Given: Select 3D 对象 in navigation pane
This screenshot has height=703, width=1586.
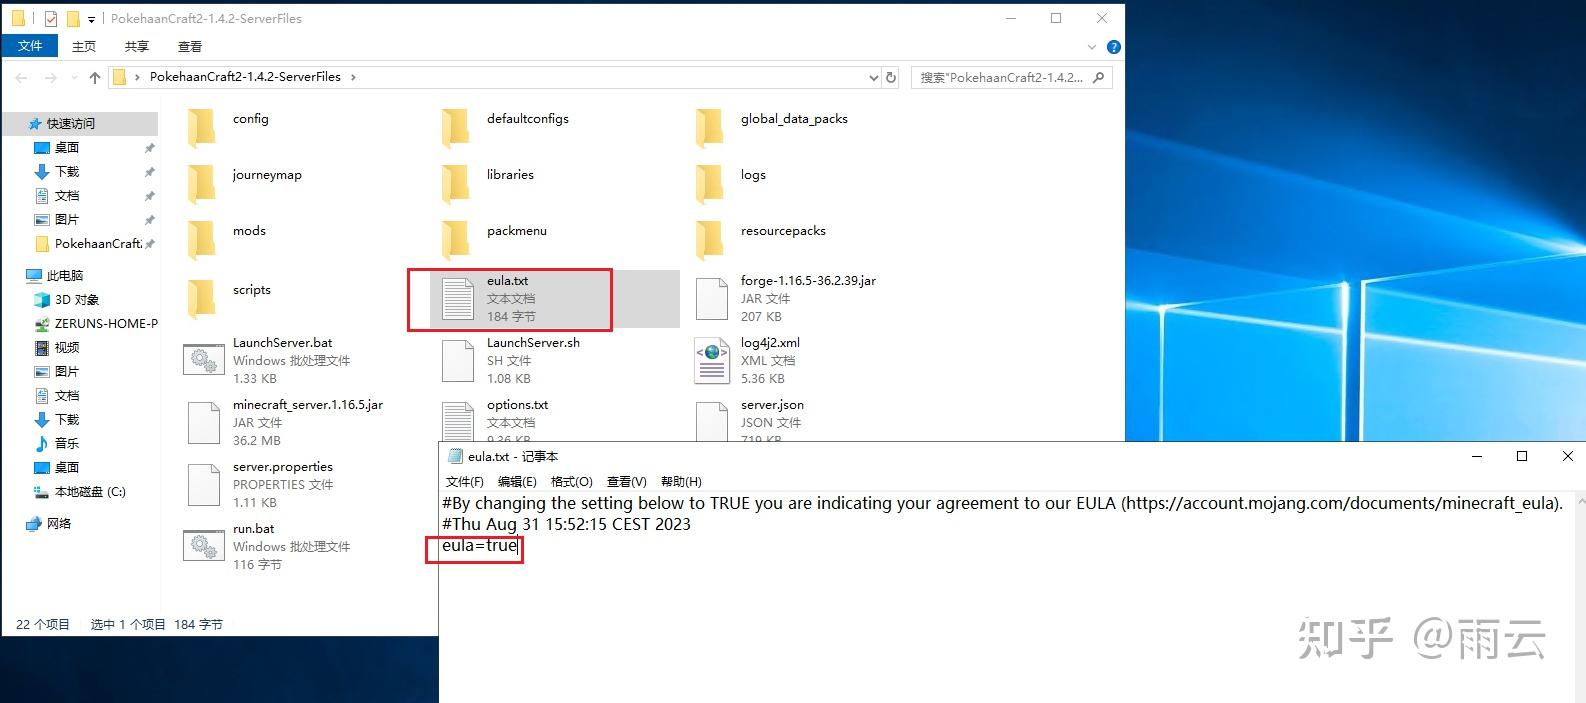Looking at the screenshot, I should tap(76, 299).
